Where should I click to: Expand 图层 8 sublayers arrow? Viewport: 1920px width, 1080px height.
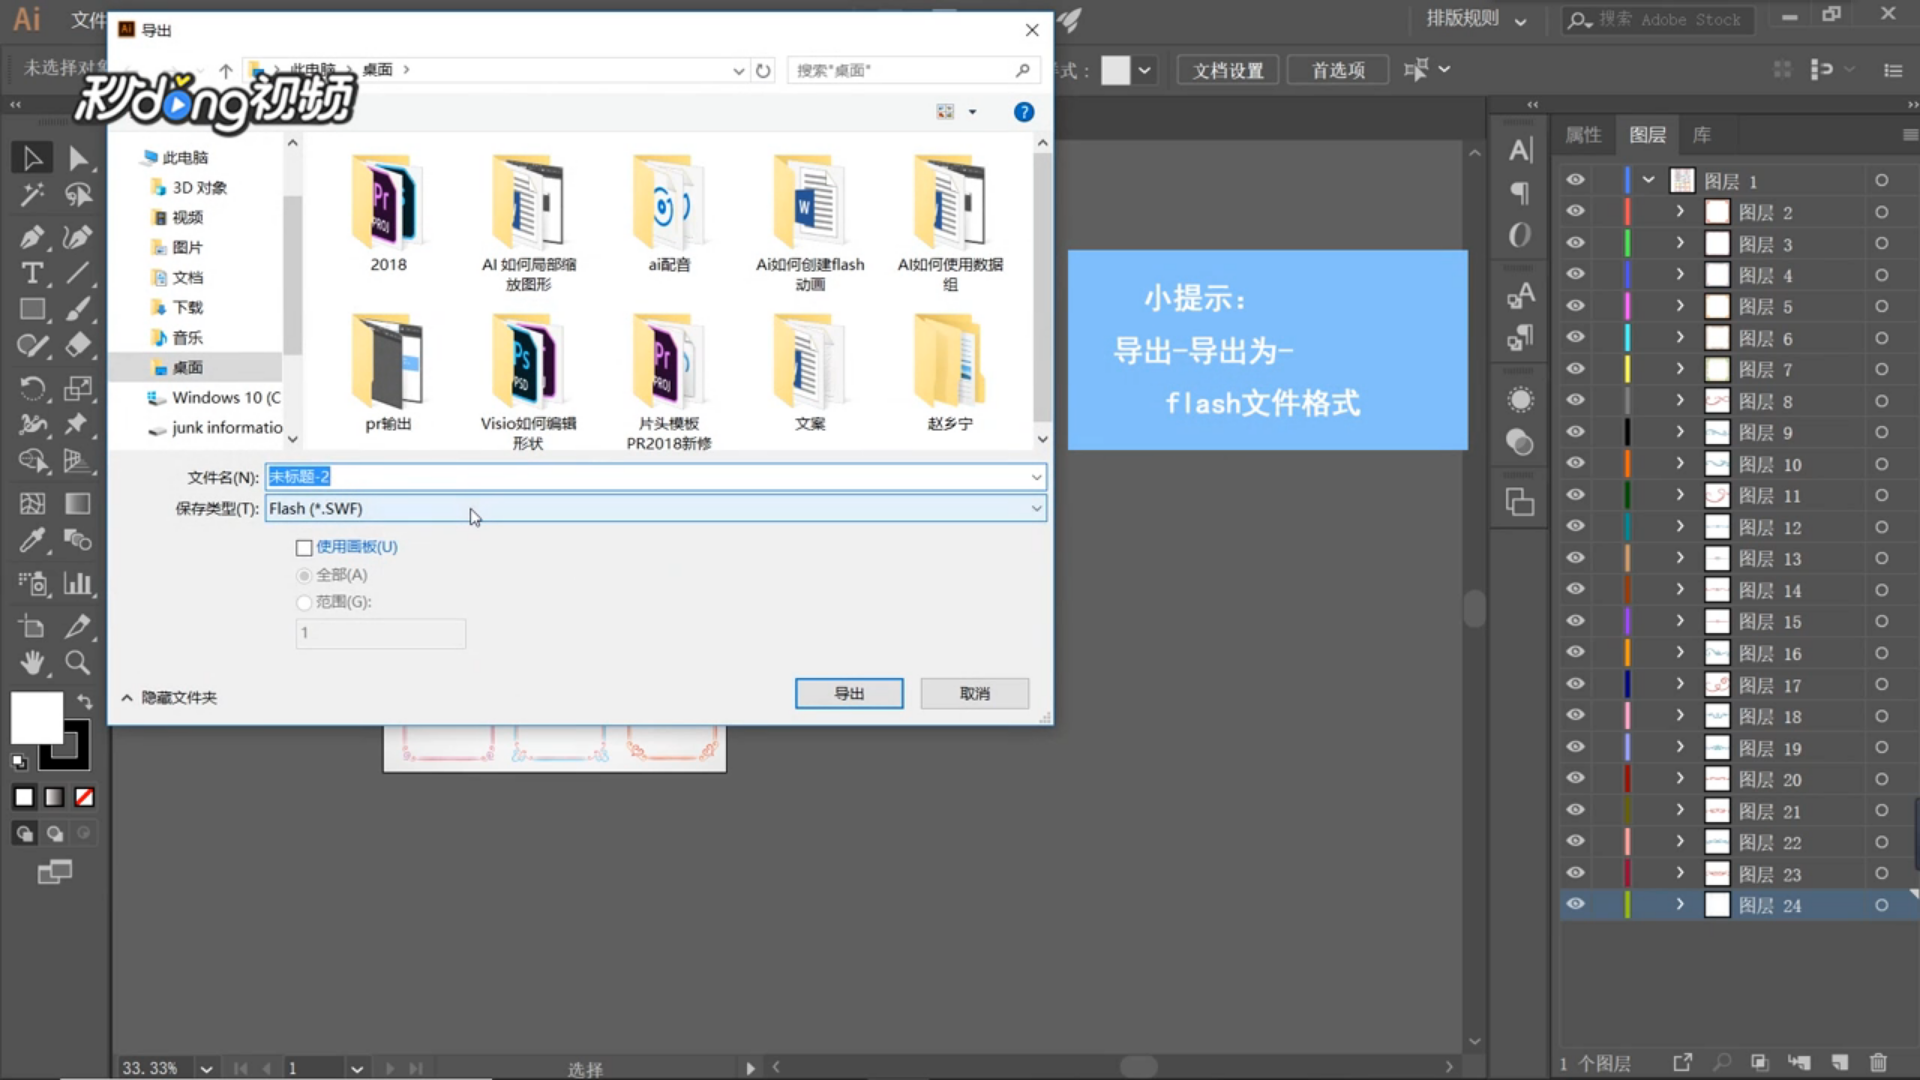[1680, 401]
